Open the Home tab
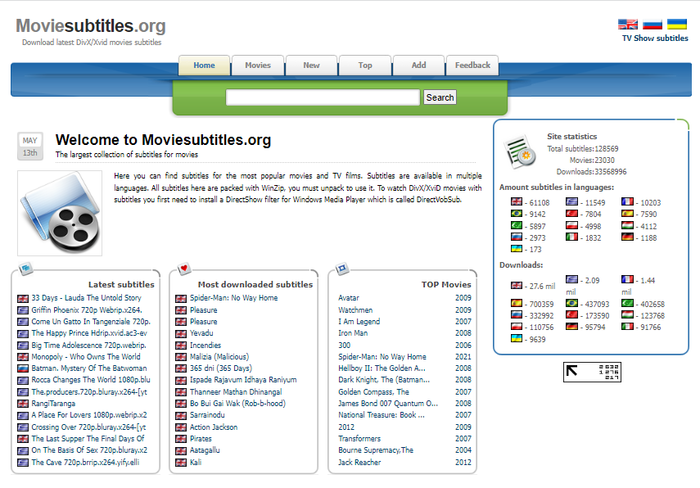This screenshot has height=488, width=700. (204, 65)
